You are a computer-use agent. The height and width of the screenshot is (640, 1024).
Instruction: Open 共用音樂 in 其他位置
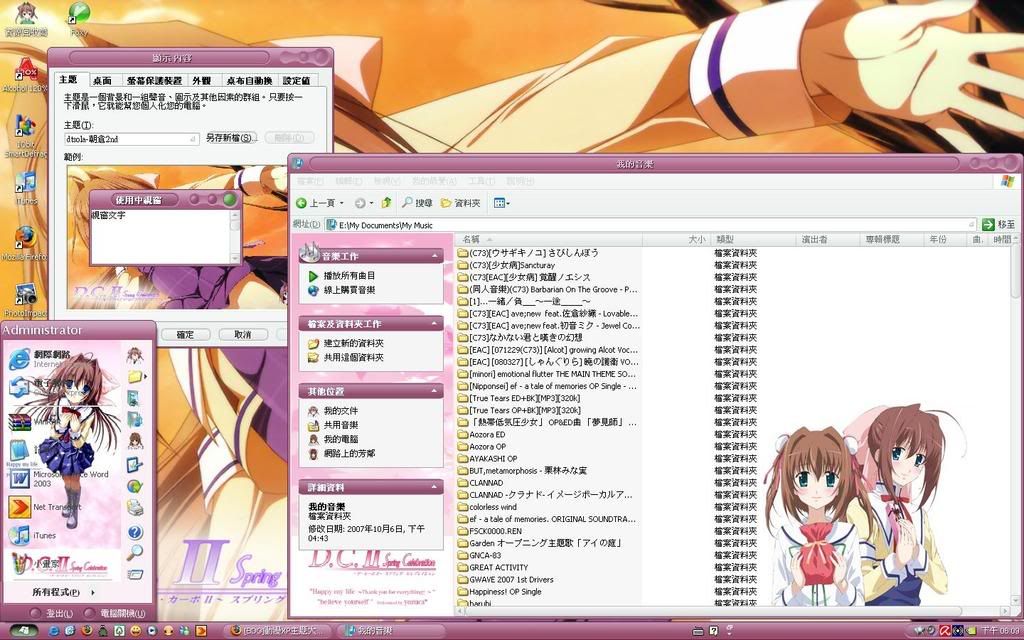click(x=340, y=425)
